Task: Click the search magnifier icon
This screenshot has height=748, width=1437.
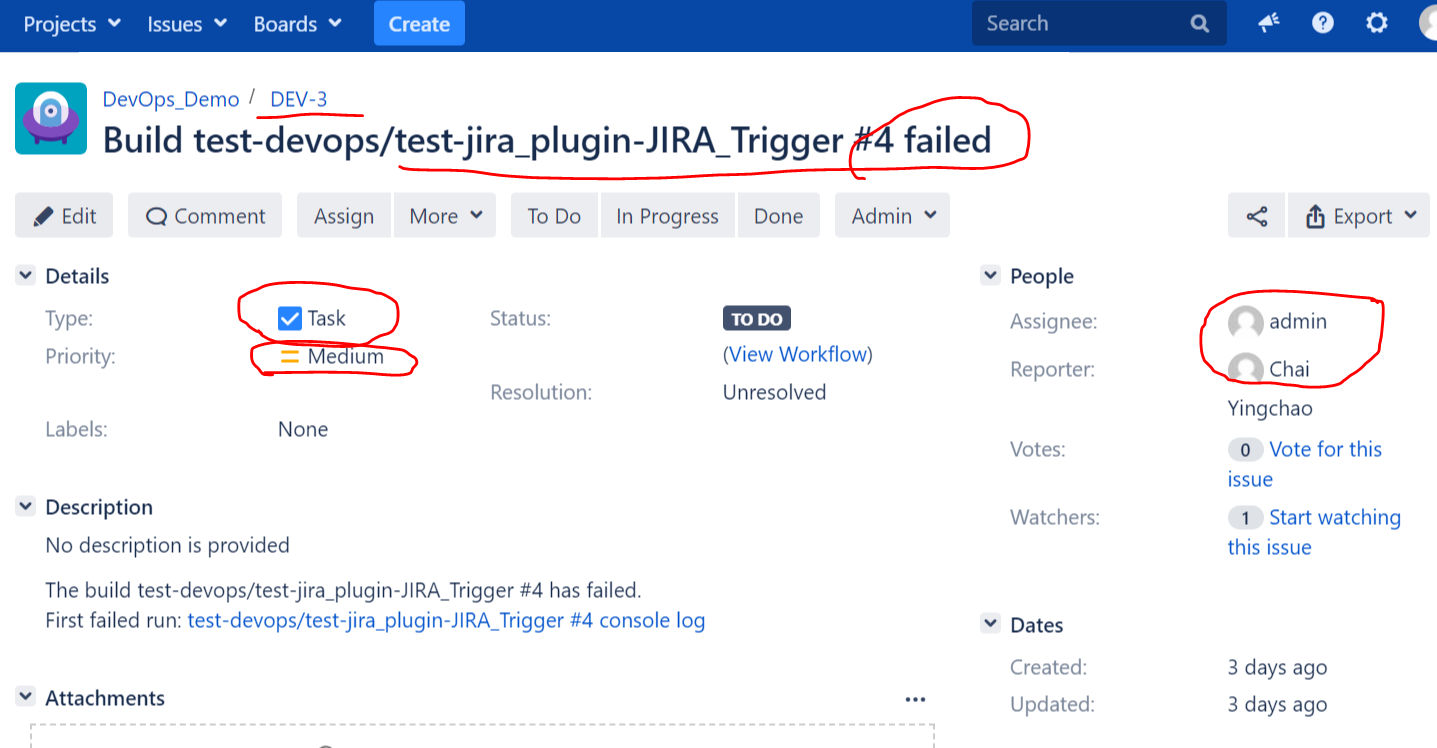Action: (1199, 22)
